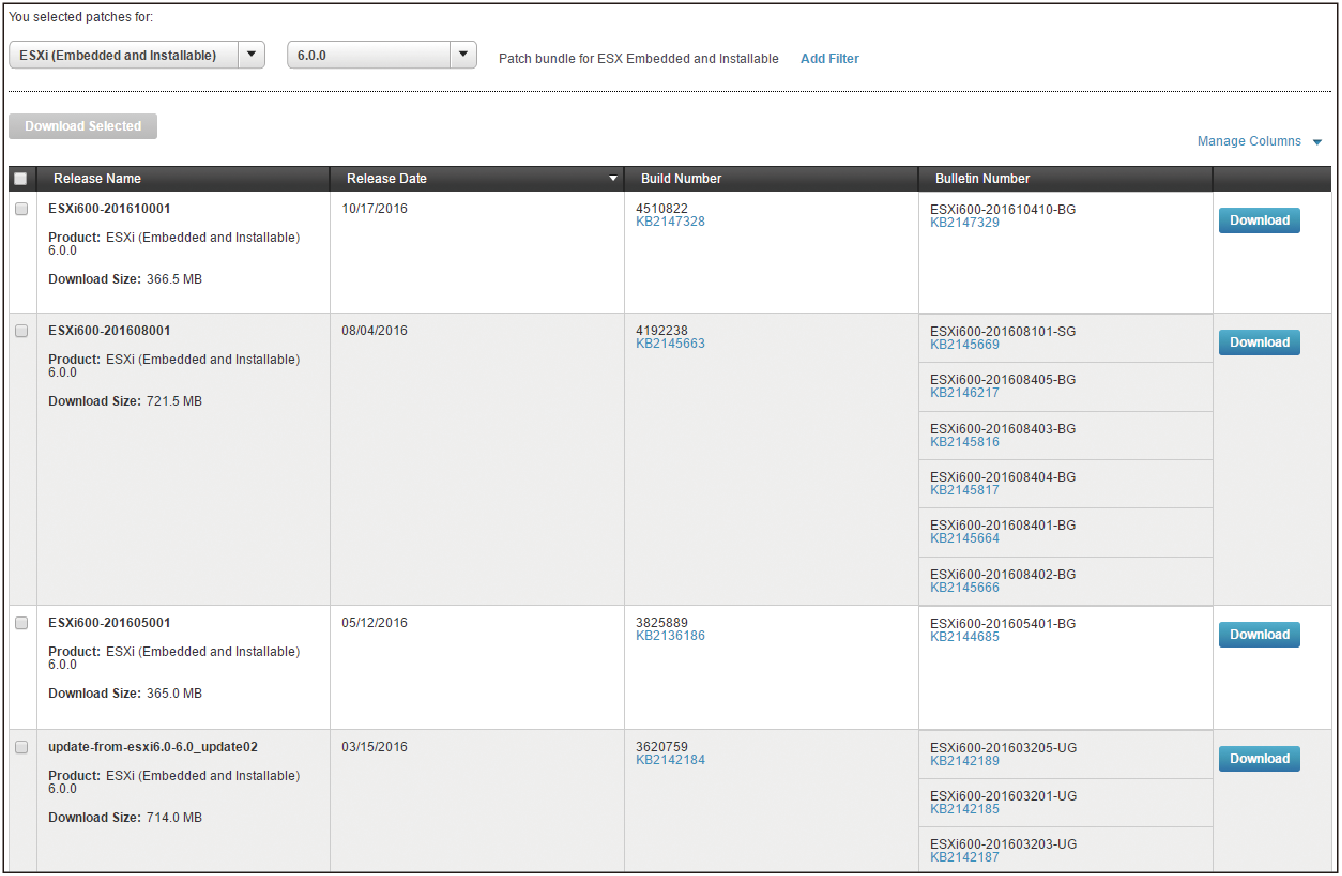Open KB2146217 bulletin link

tap(965, 393)
